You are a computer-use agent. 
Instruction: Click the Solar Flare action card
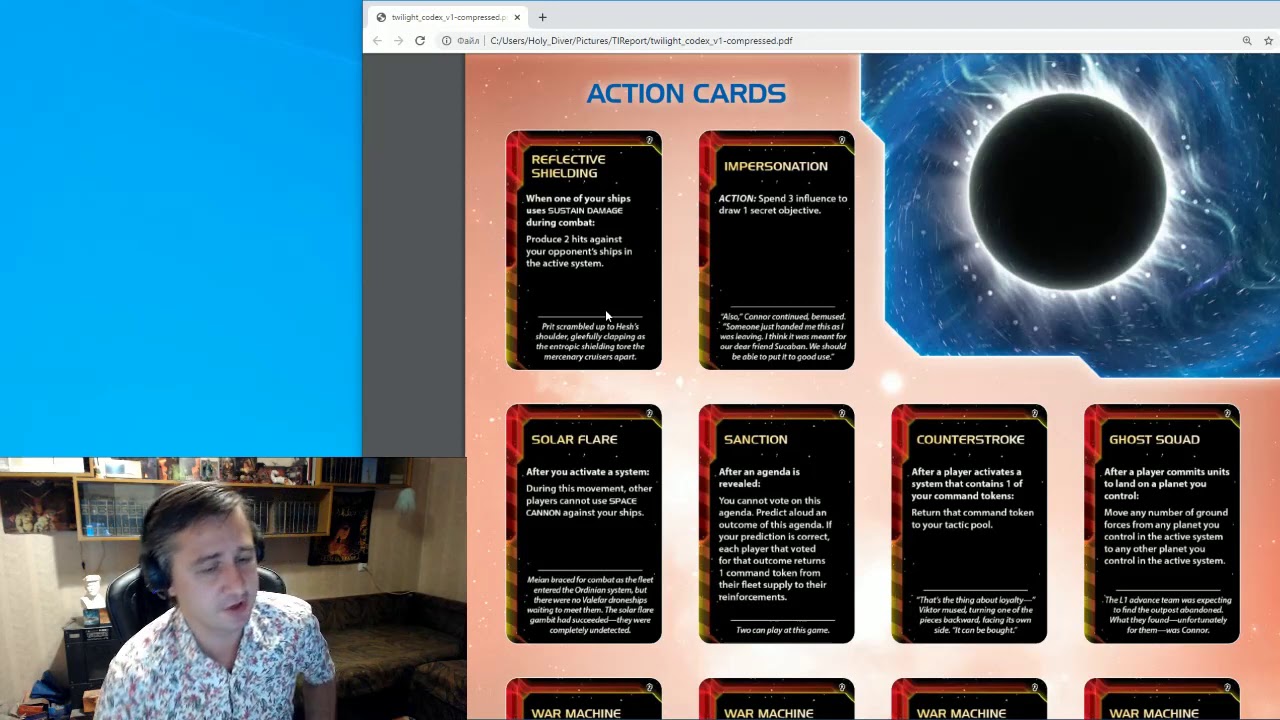tap(584, 524)
